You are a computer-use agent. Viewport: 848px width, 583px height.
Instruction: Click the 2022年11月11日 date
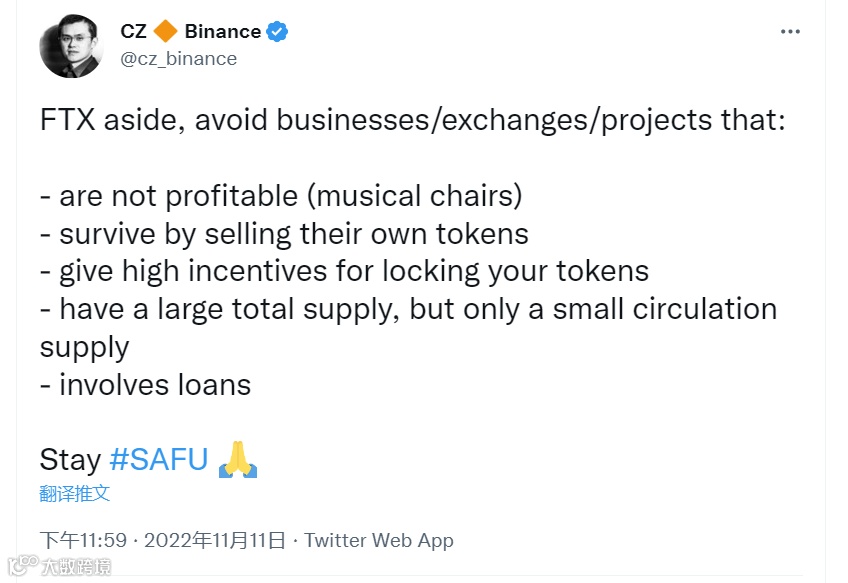pyautogui.click(x=215, y=540)
